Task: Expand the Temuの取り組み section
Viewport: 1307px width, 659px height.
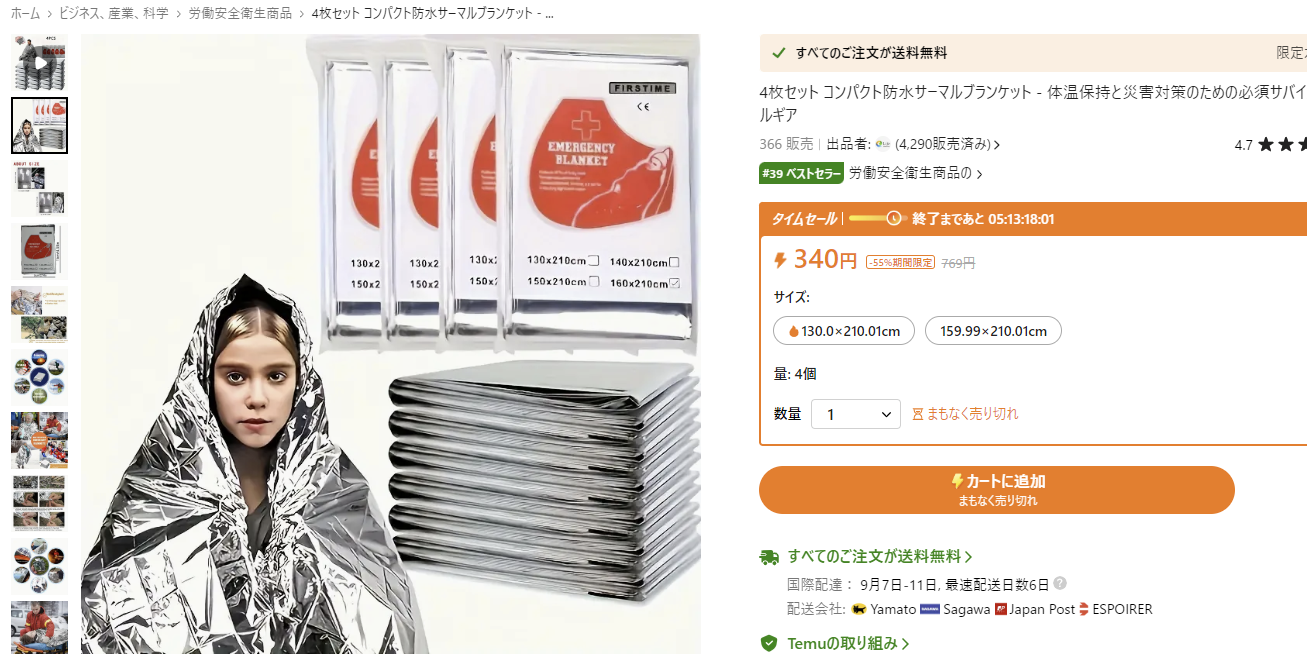Action: point(848,643)
